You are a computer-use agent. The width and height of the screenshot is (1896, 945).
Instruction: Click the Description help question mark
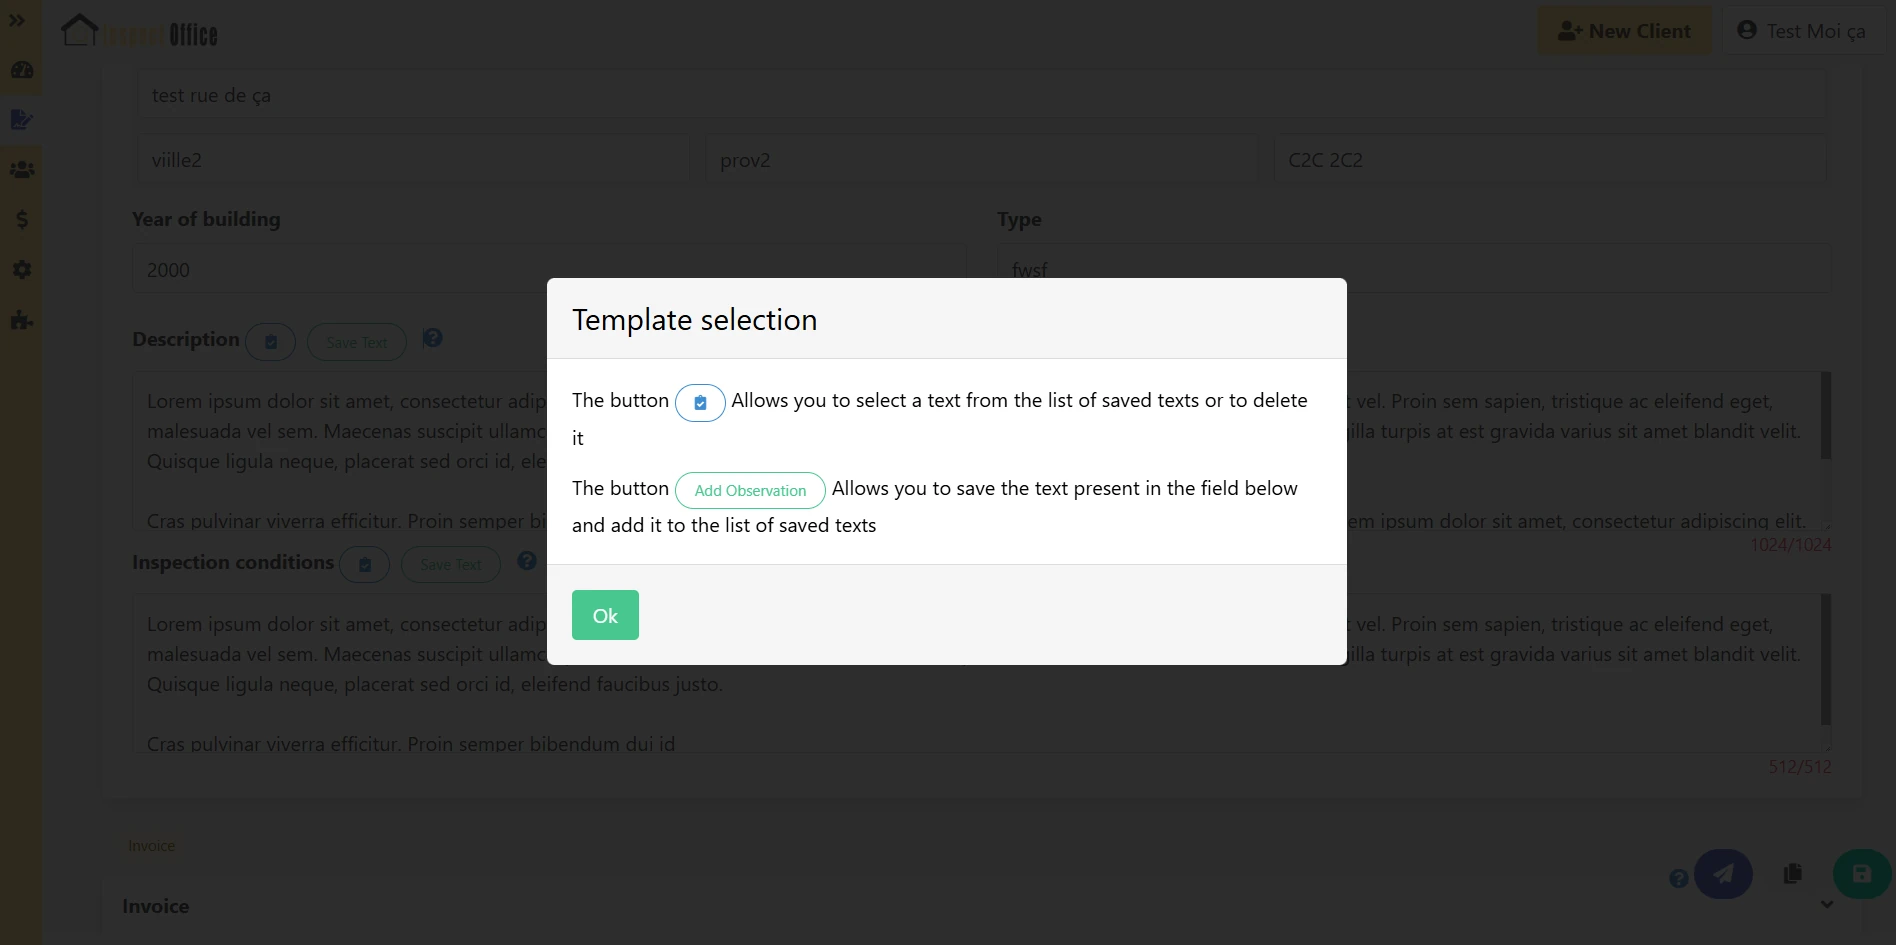(432, 339)
